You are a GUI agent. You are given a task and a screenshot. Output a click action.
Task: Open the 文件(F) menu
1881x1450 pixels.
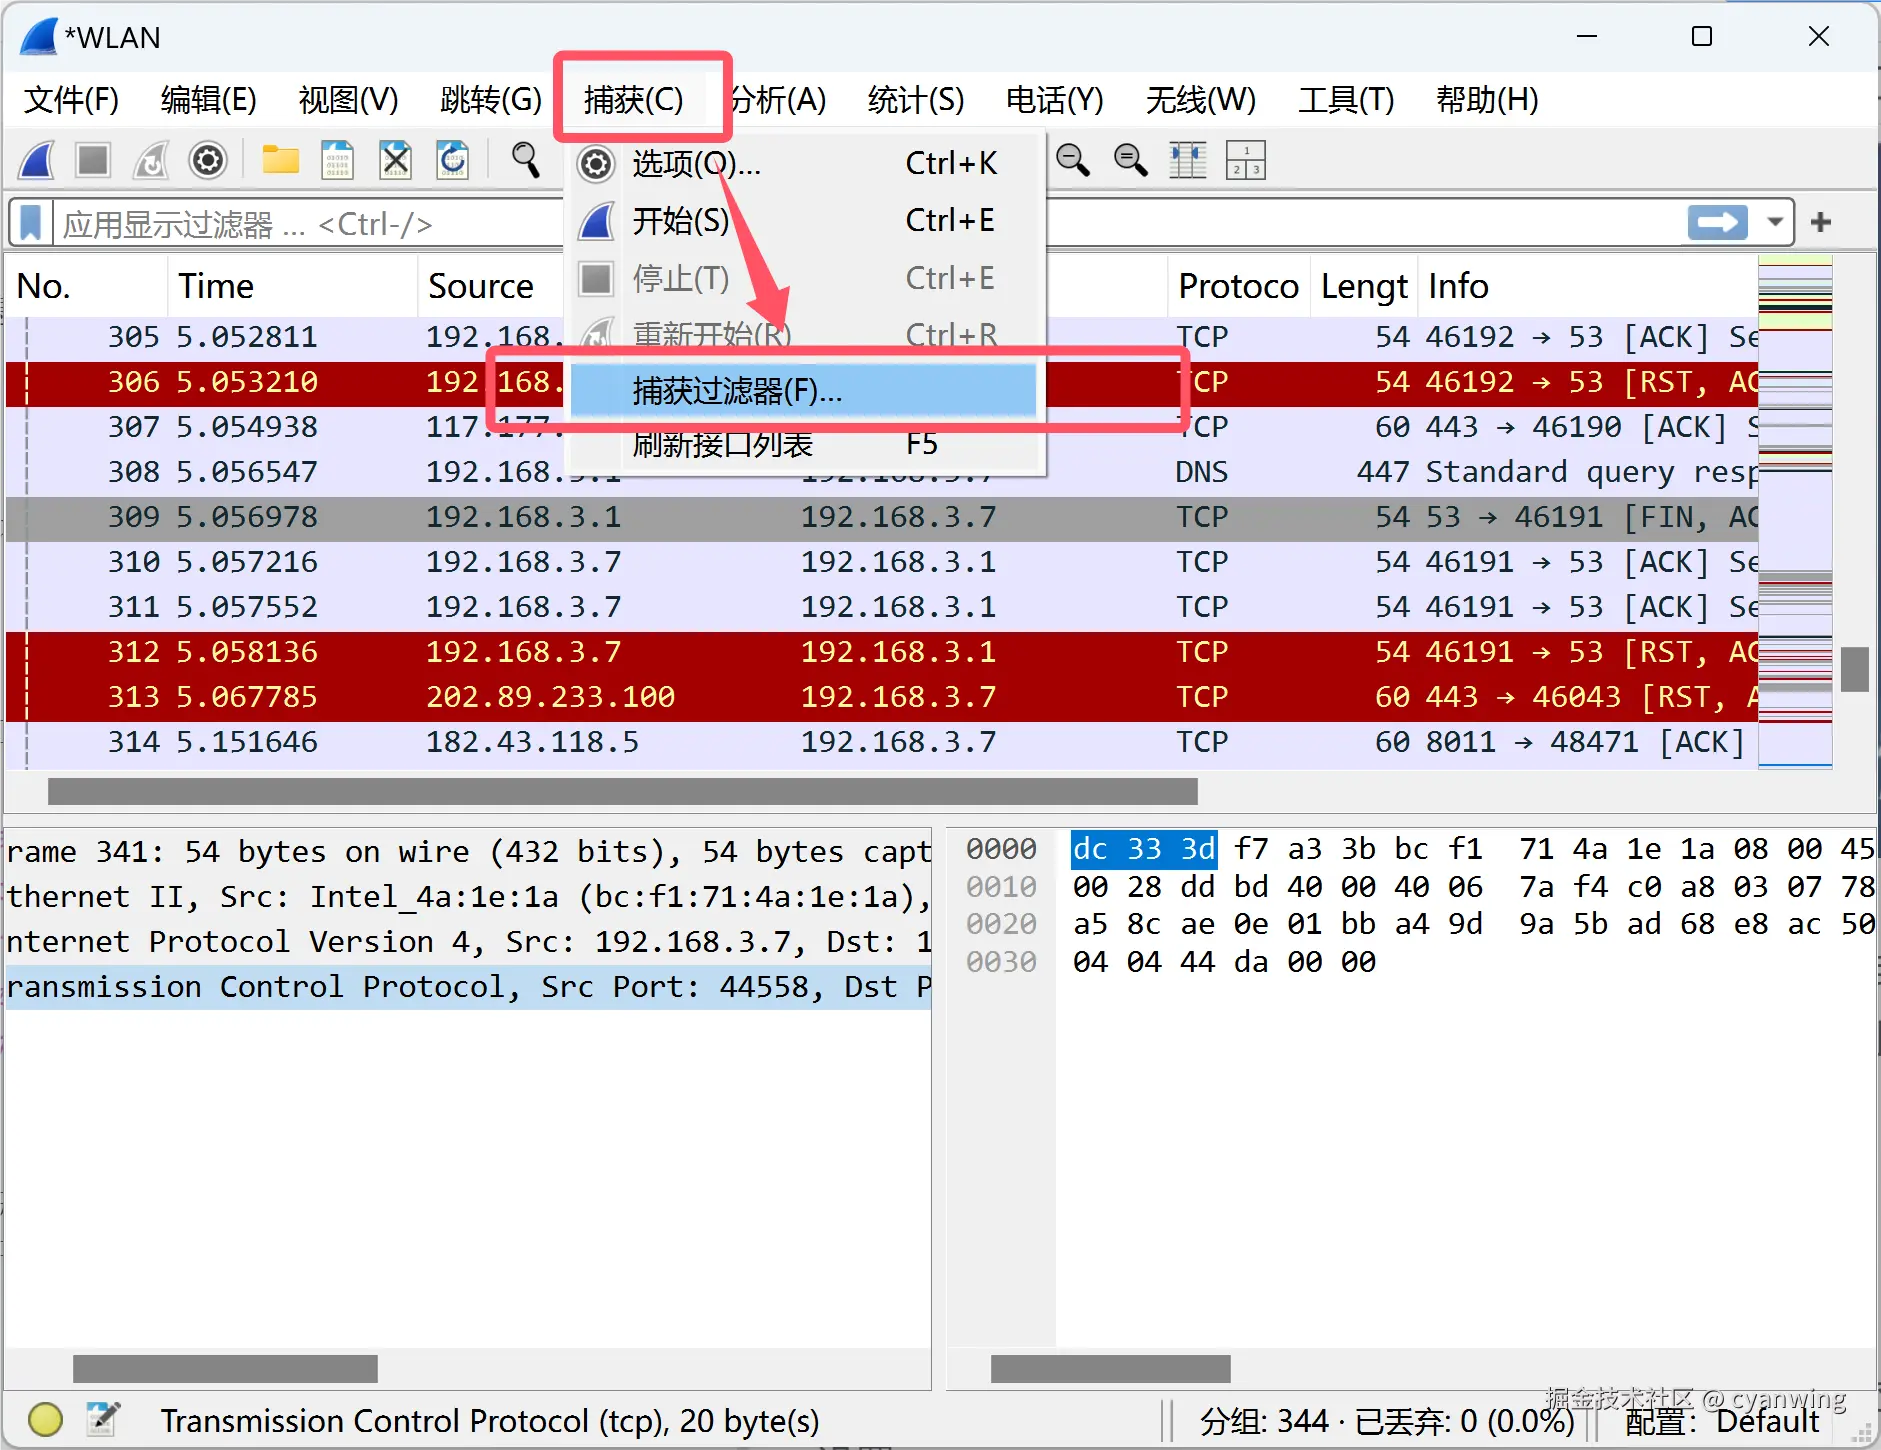(x=71, y=100)
